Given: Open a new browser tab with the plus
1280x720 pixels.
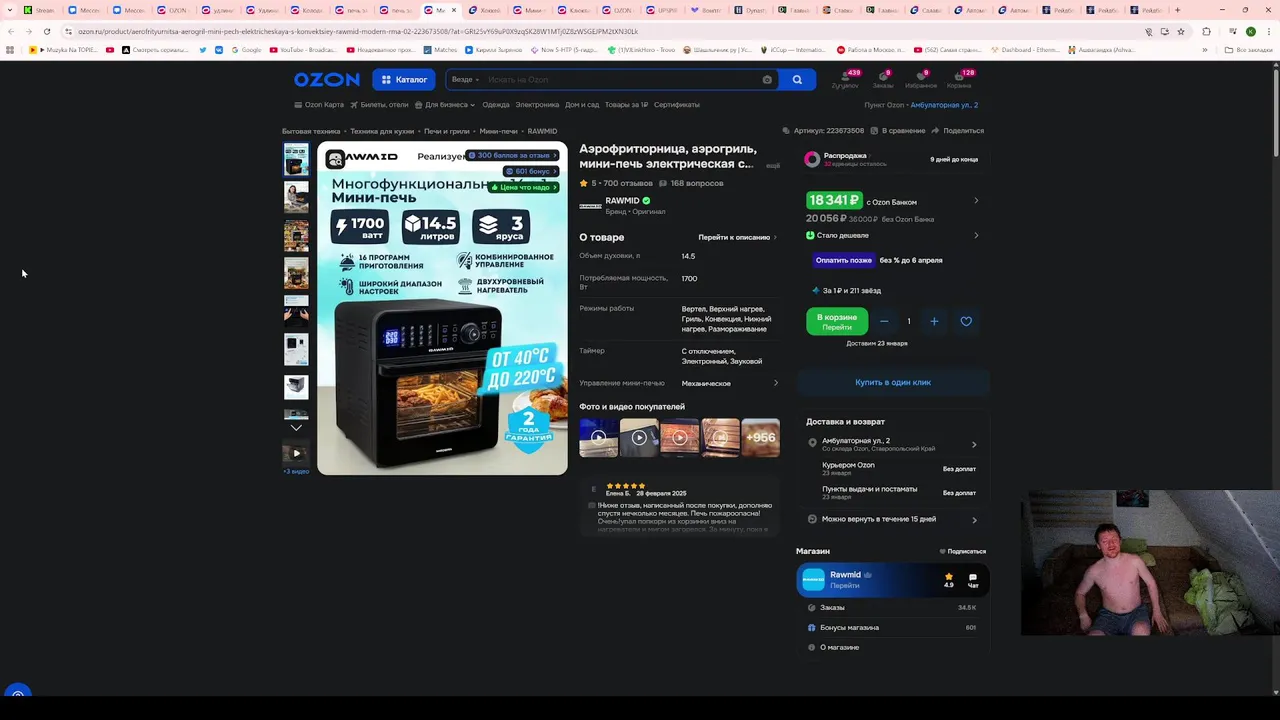Looking at the screenshot, I should tap(1177, 10).
